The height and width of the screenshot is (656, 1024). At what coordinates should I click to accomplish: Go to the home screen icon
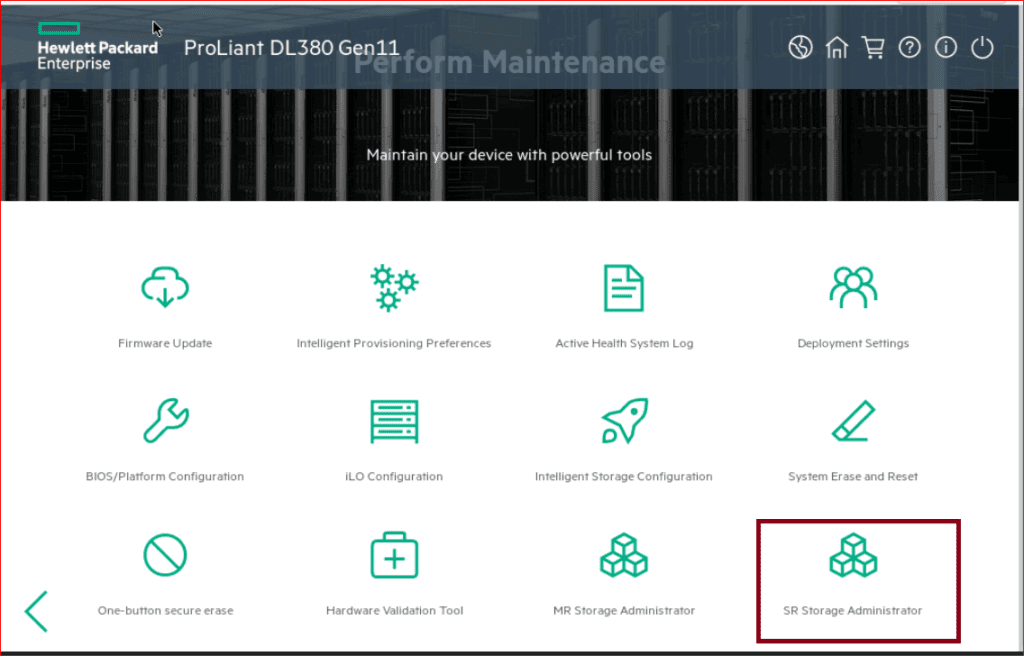pos(836,48)
